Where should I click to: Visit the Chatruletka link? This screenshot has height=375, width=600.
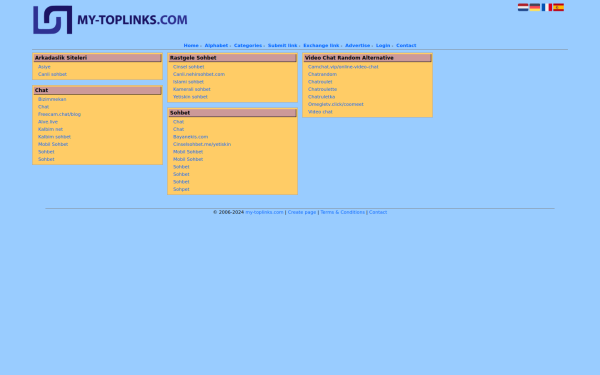point(321,97)
